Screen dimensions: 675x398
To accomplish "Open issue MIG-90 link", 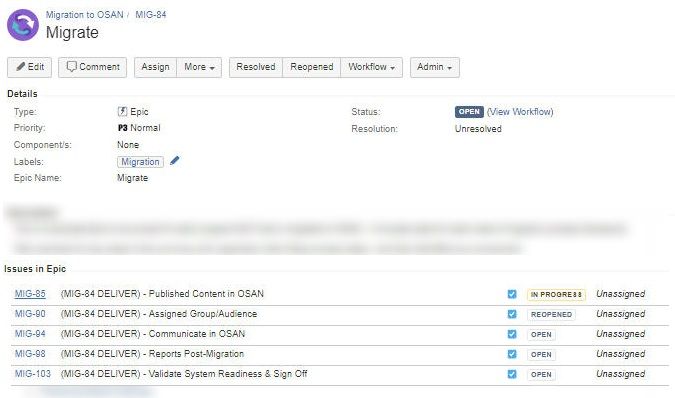I will pos(30,314).
